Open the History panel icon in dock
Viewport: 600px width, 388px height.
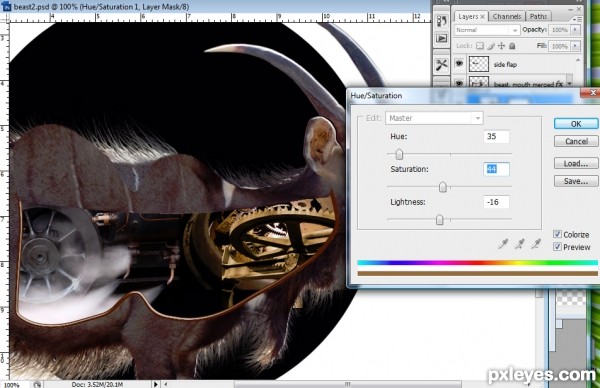tap(441, 21)
